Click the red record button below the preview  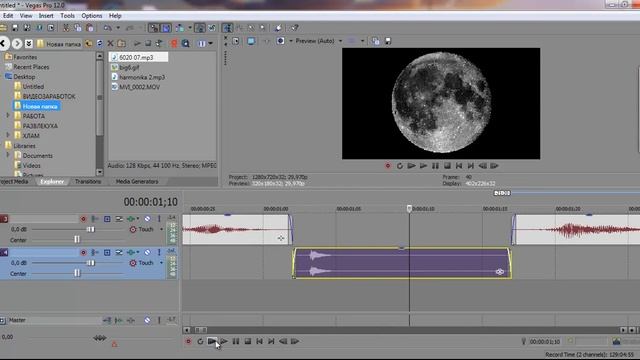click(x=388, y=166)
